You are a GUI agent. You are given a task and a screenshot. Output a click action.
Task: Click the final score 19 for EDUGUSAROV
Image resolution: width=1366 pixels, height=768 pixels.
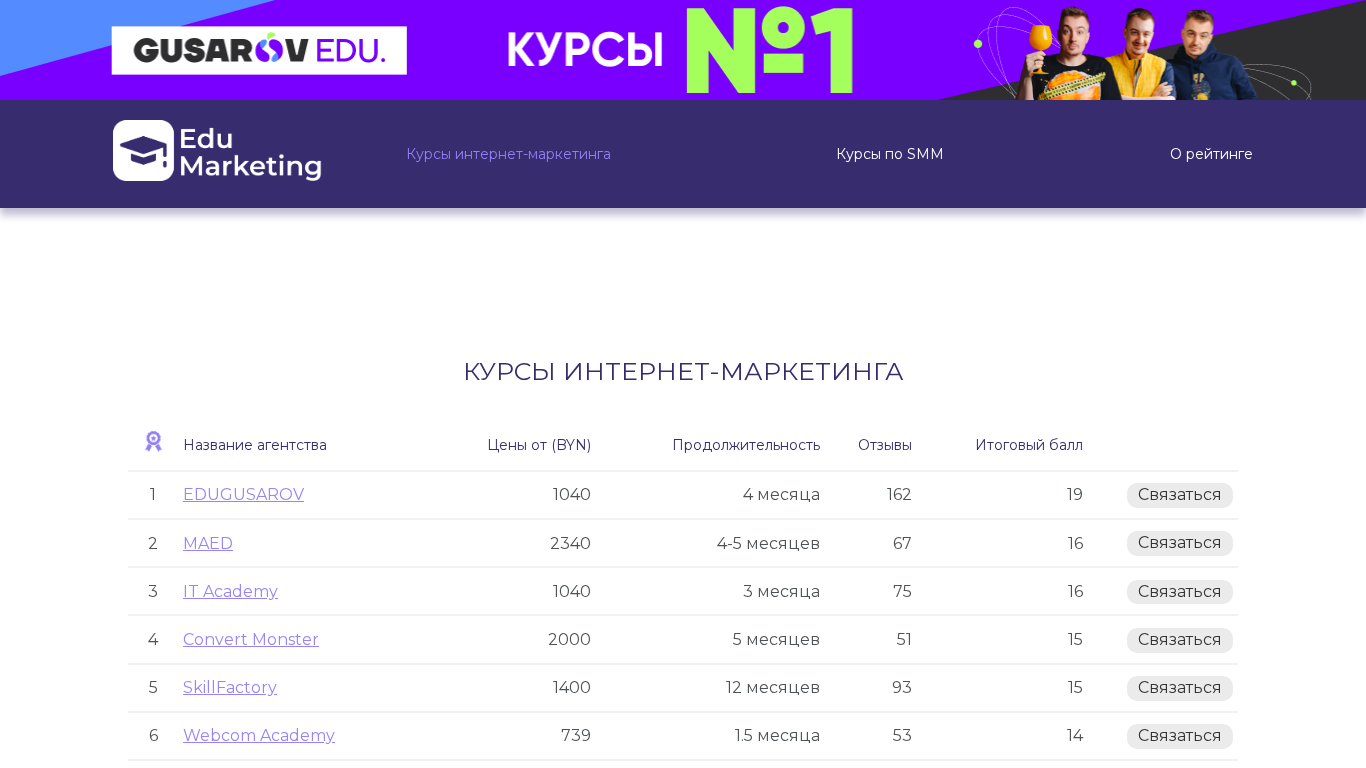[1075, 495]
